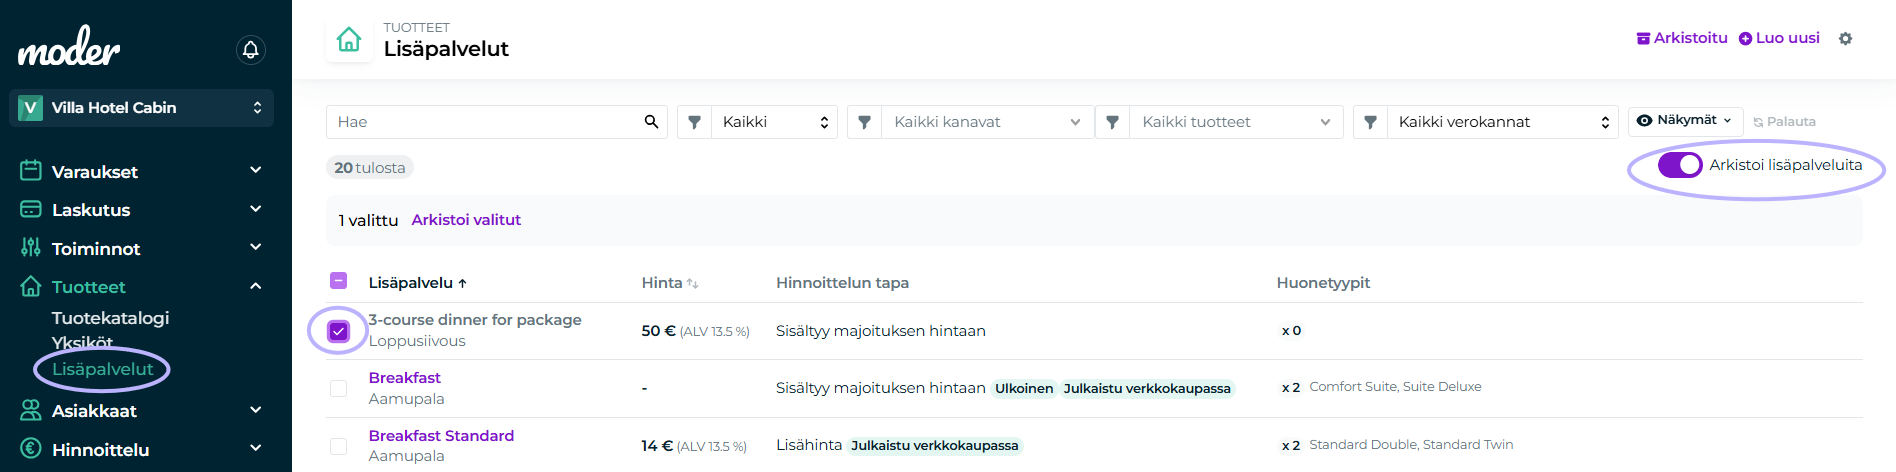The height and width of the screenshot is (472, 1896).
Task: Toggle off Arkistoi lisäpalveluita switch
Action: 1680,165
